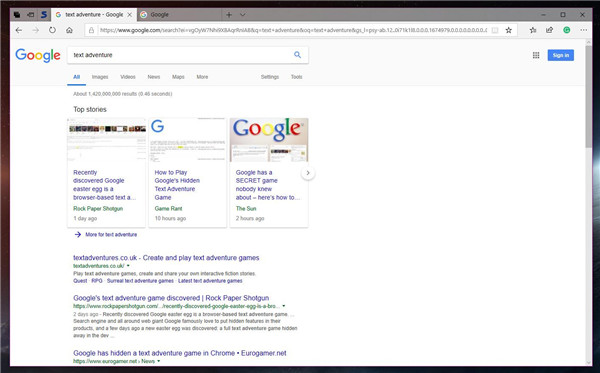Open the green extension icon in toolbar
Screen dimensions: 600x373
567,30
